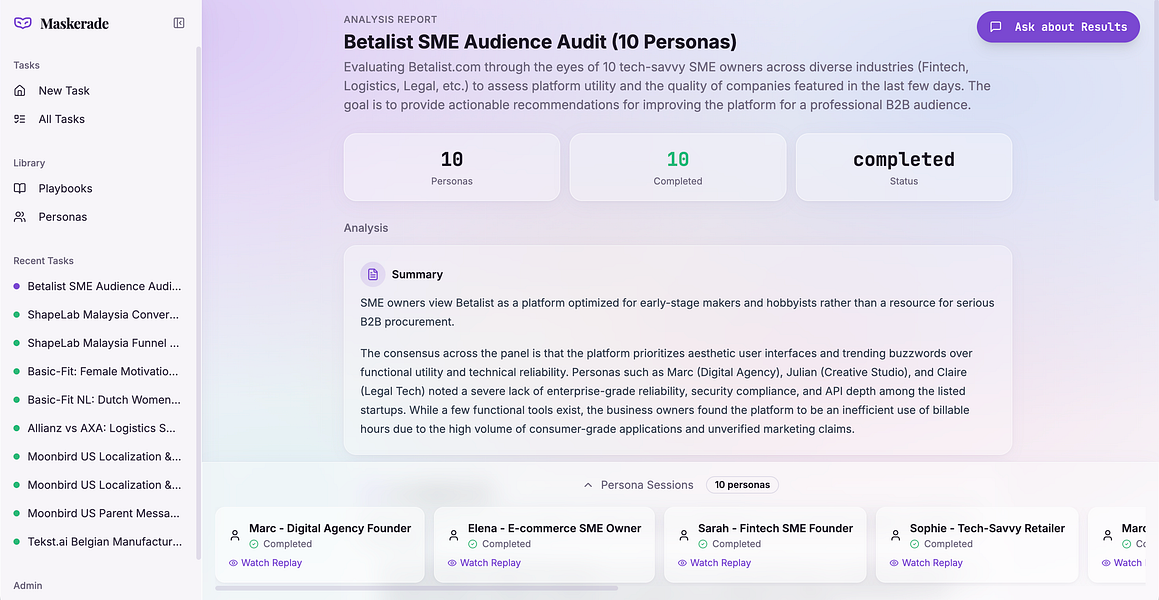Click the Analysis section label
The width and height of the screenshot is (1159, 600).
[x=366, y=228]
